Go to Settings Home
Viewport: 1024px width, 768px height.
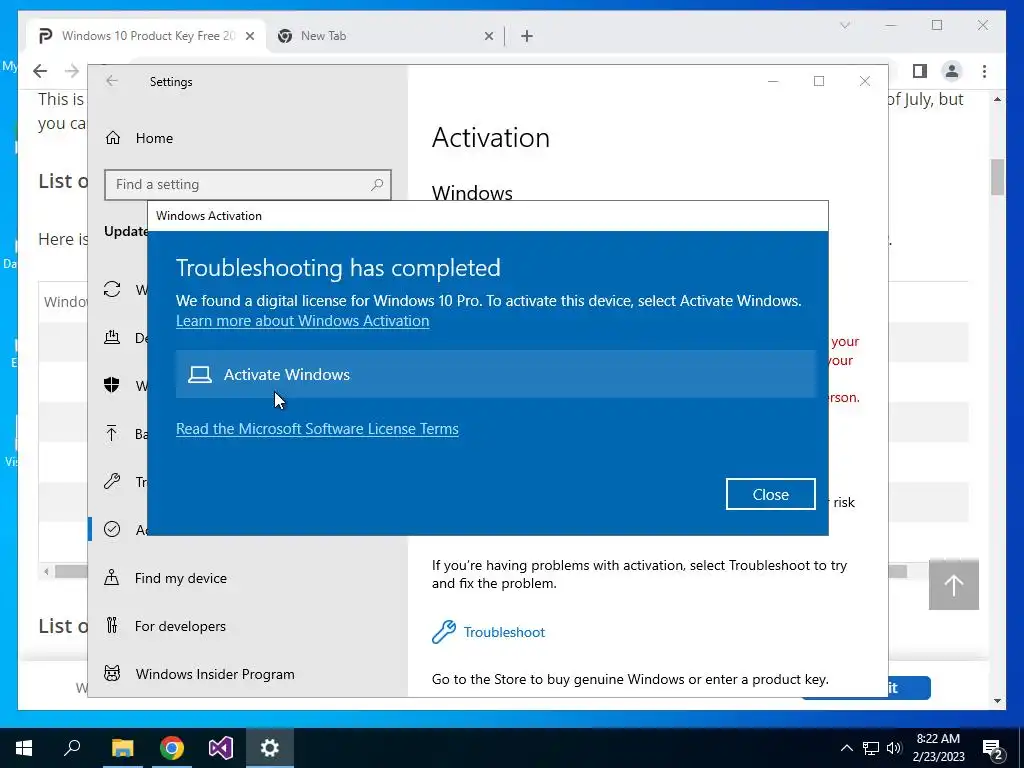[x=154, y=138]
